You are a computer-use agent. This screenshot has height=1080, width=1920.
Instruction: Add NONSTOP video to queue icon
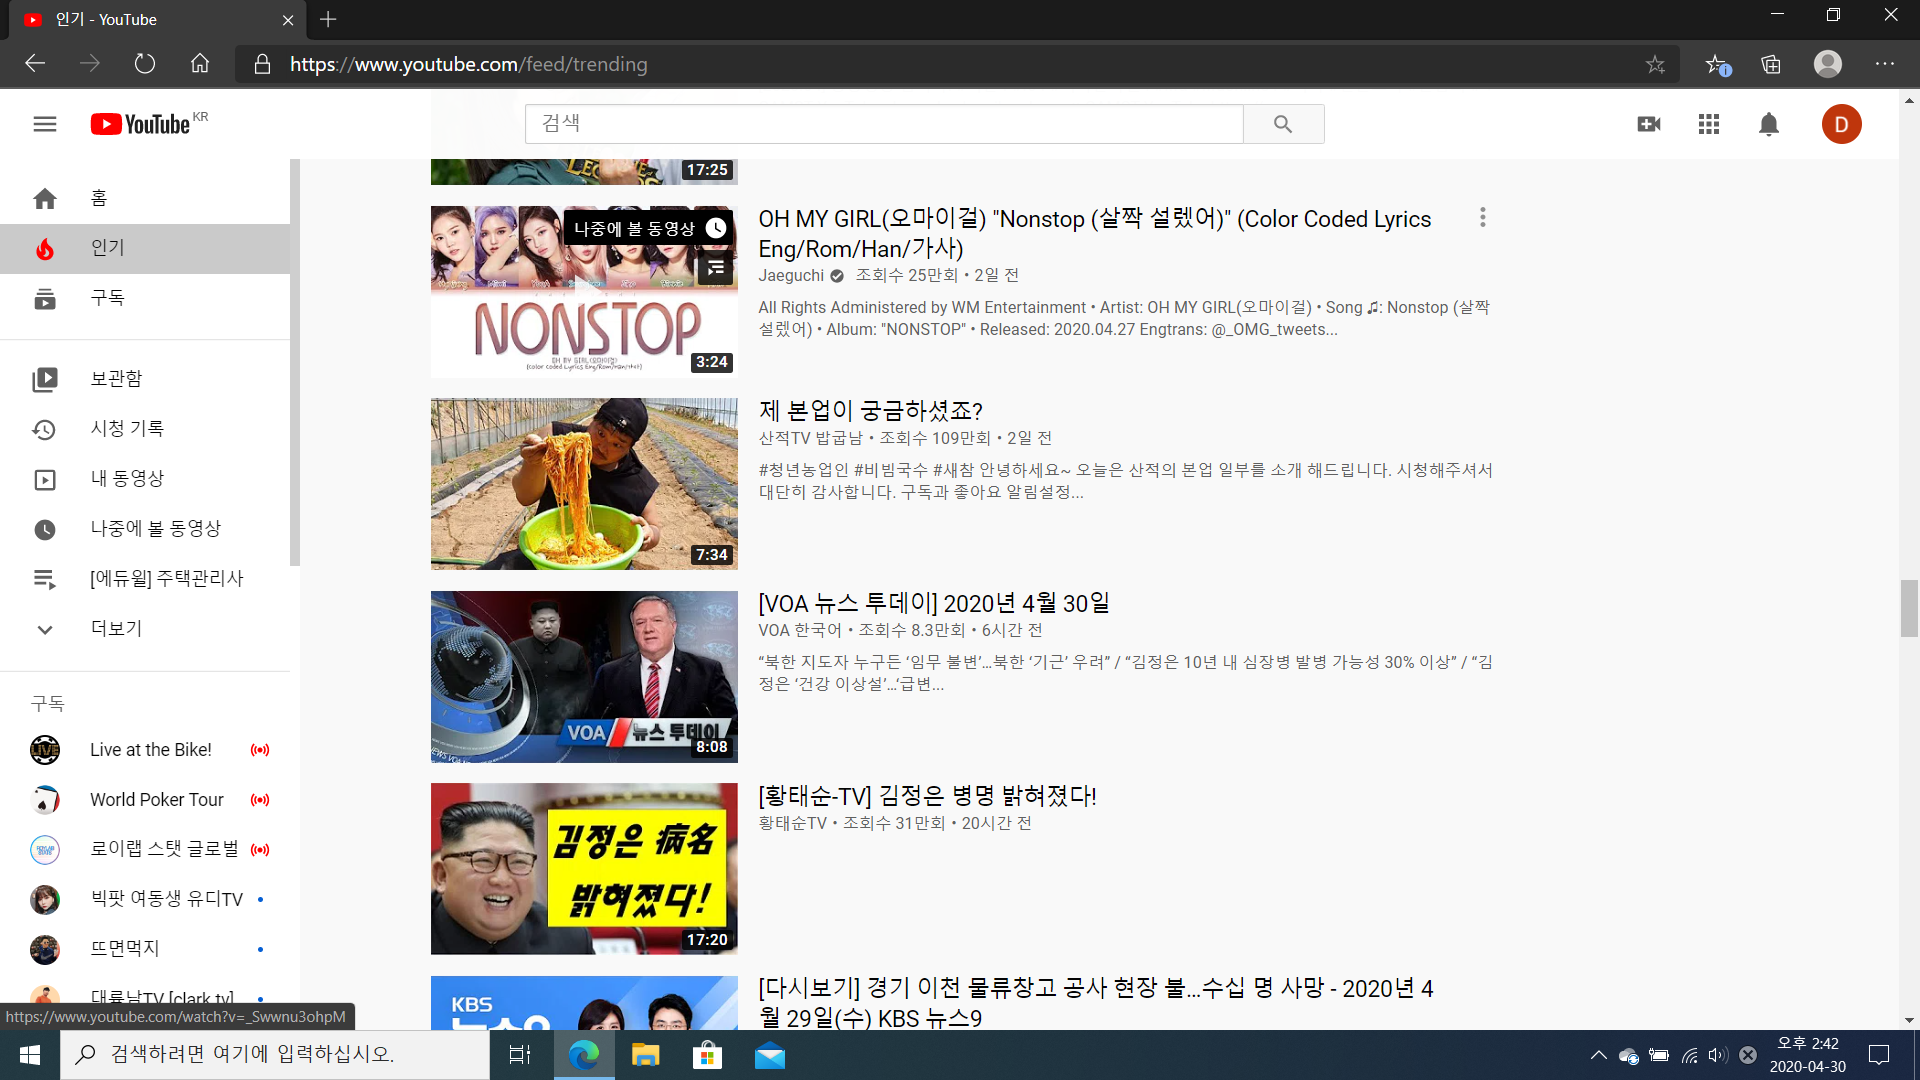[716, 267]
